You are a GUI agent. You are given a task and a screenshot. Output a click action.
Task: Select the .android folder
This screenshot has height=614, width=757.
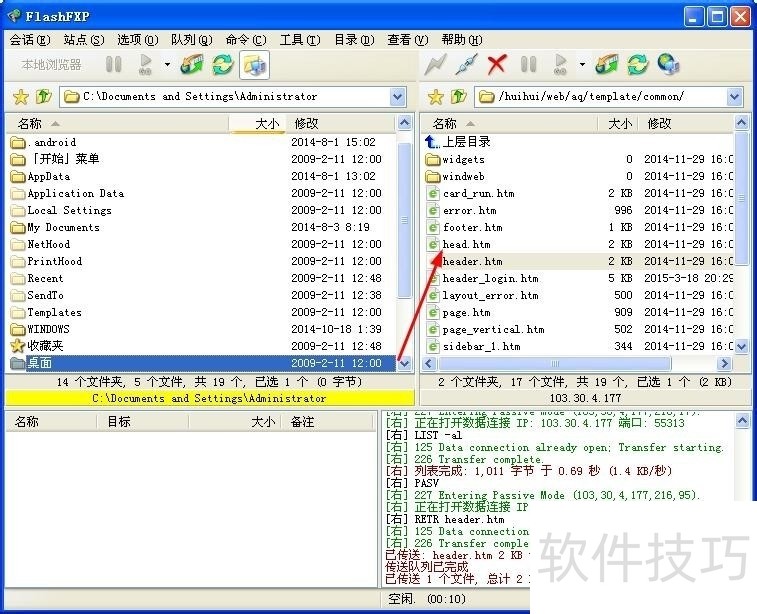(x=202, y=142)
